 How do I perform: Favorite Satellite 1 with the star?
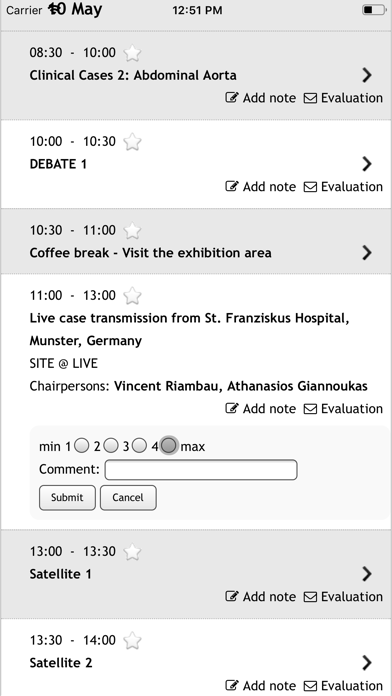(132, 552)
